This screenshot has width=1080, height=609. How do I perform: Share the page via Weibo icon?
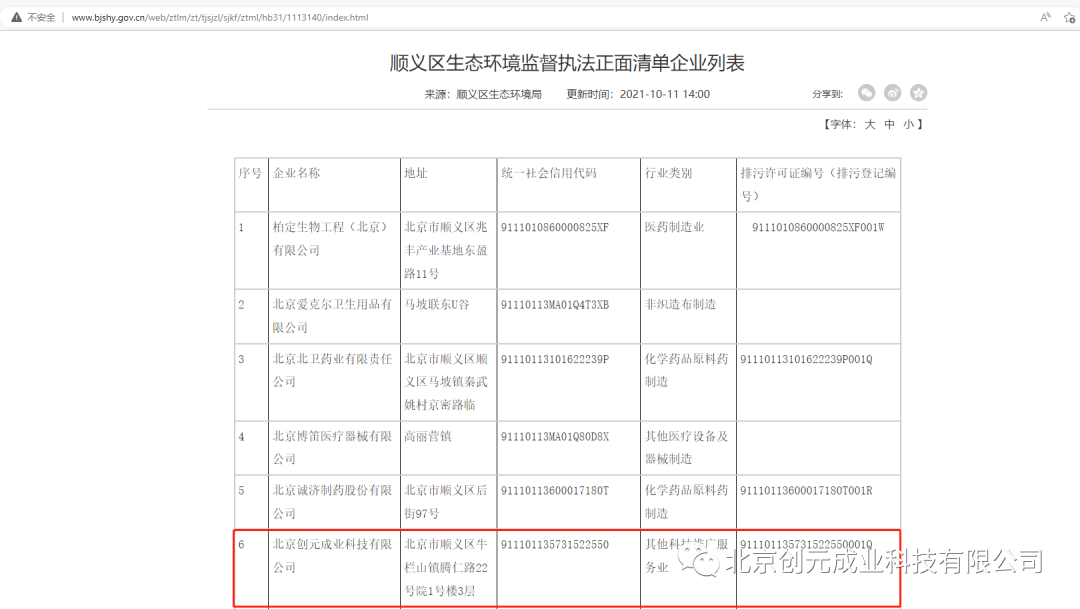(892, 93)
